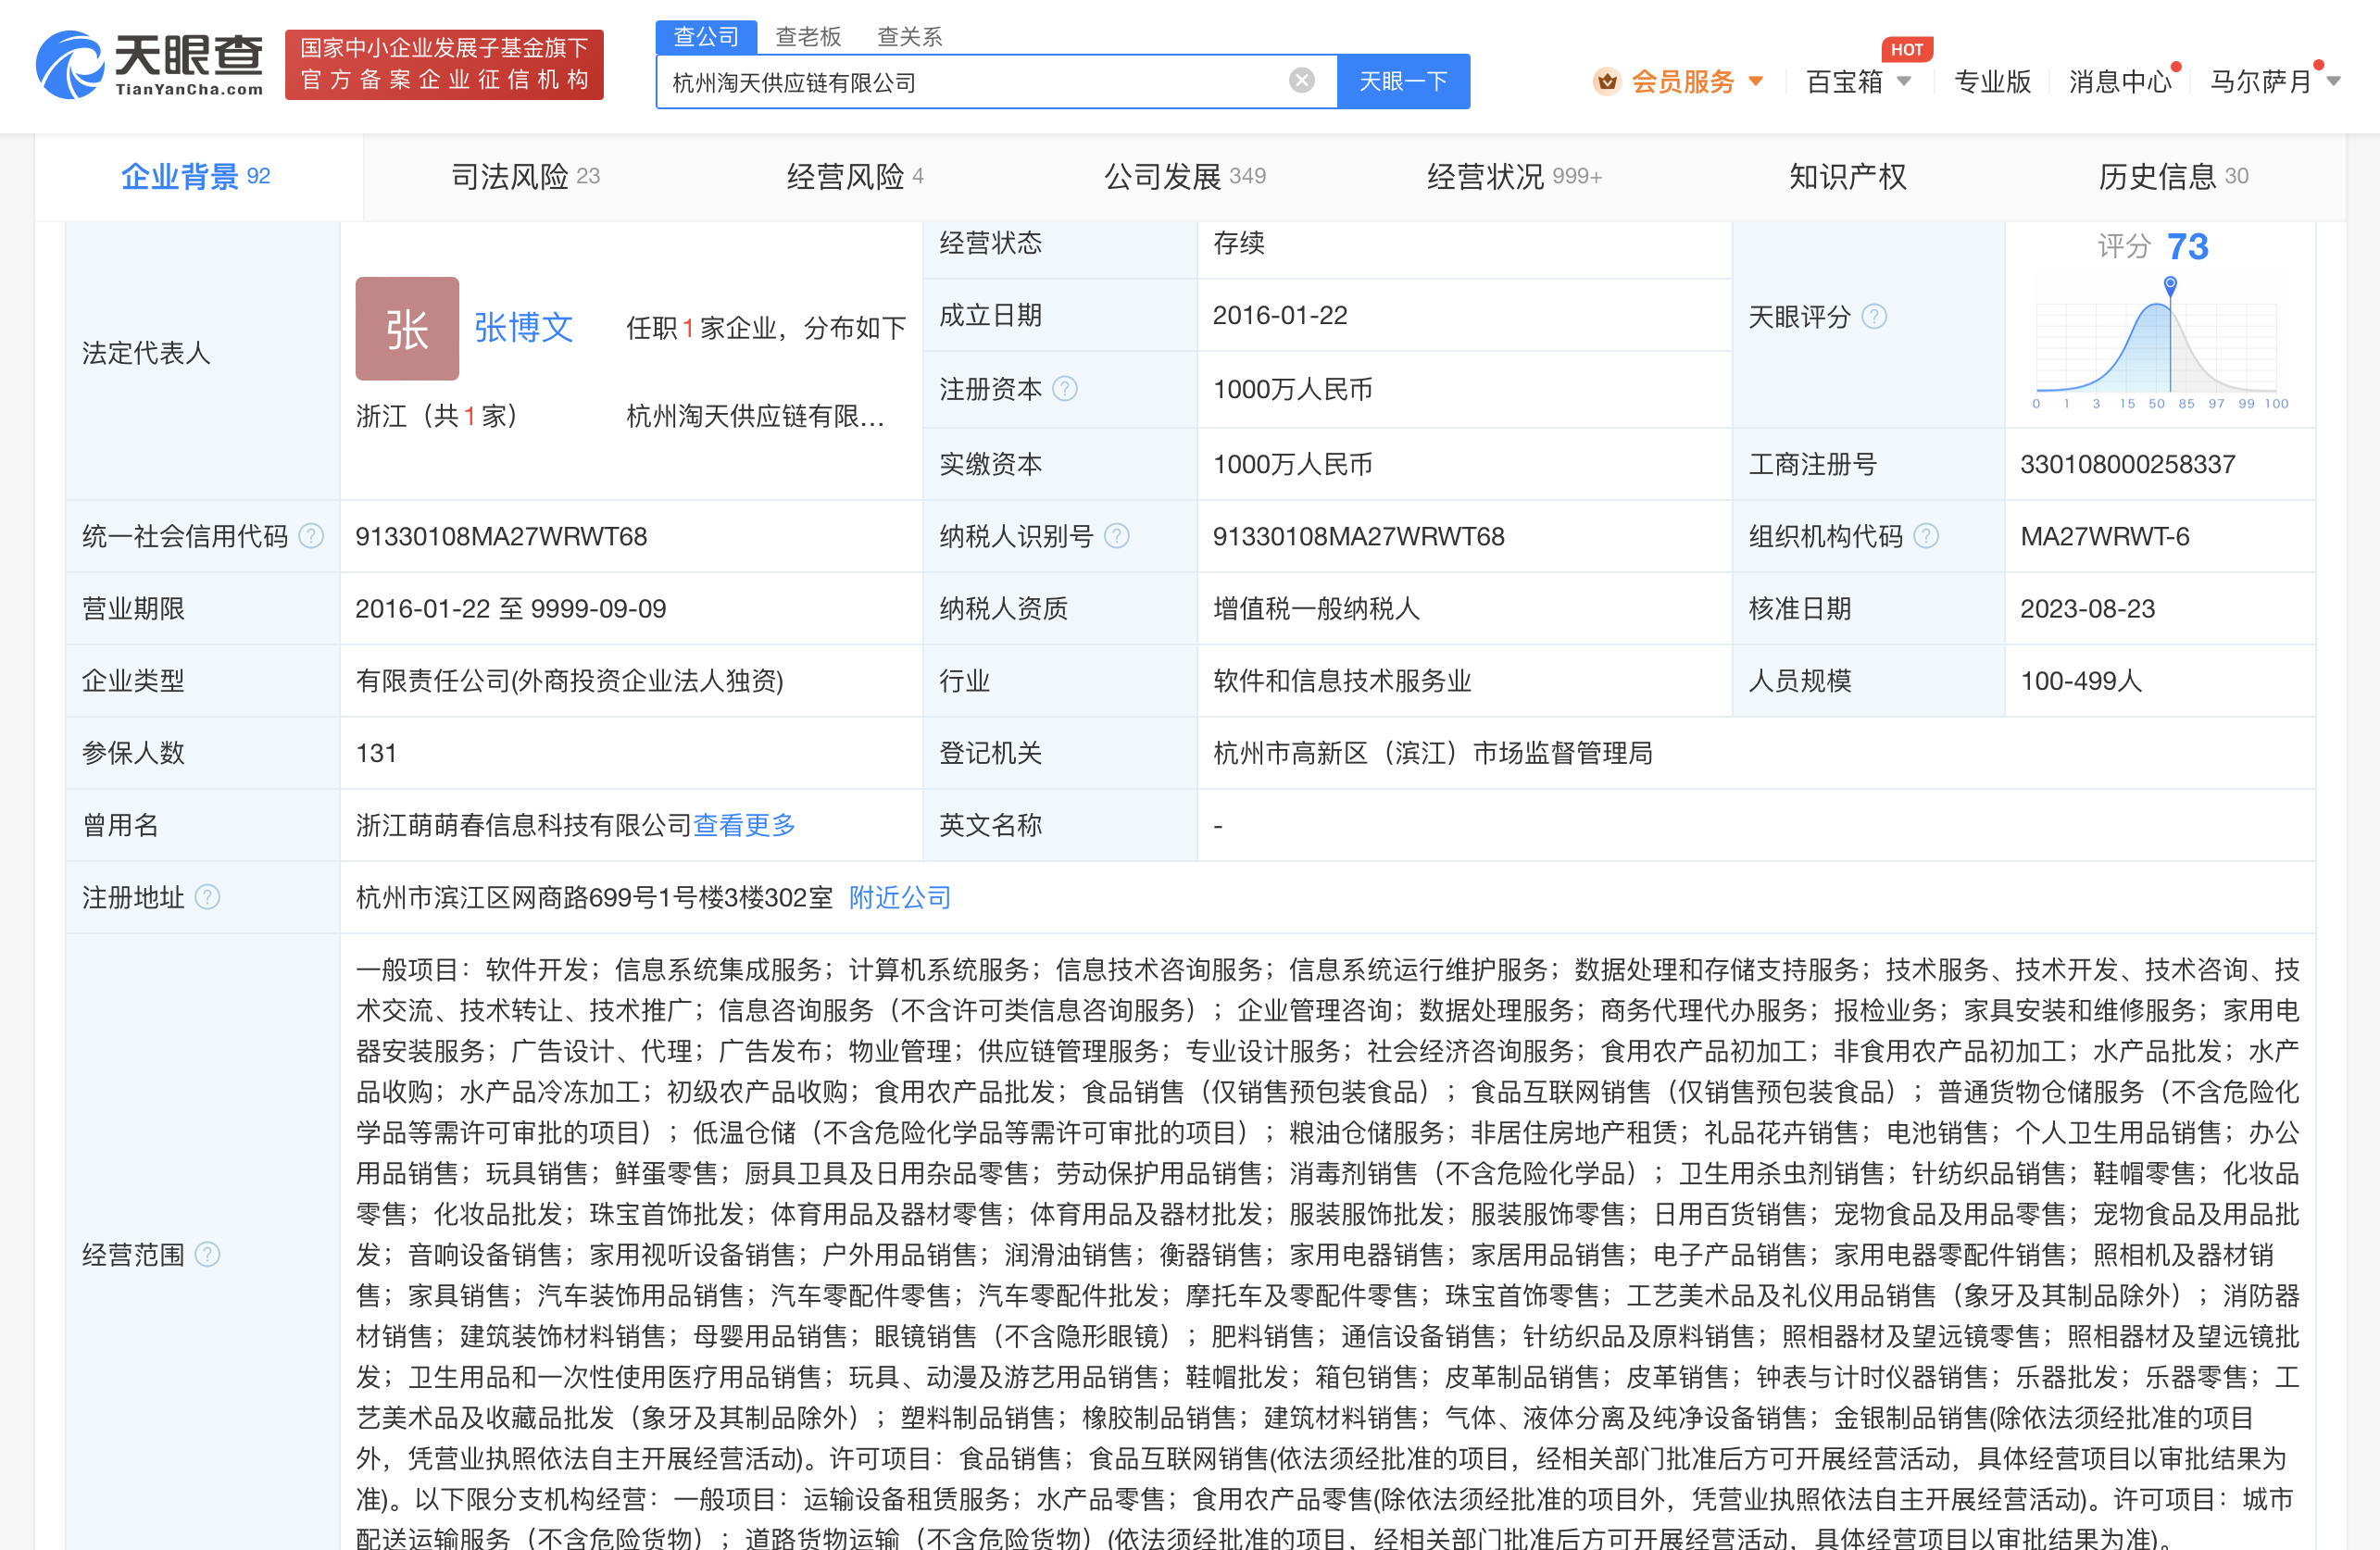Select the 查关系 search tab
The image size is (2380, 1550).
tap(909, 37)
